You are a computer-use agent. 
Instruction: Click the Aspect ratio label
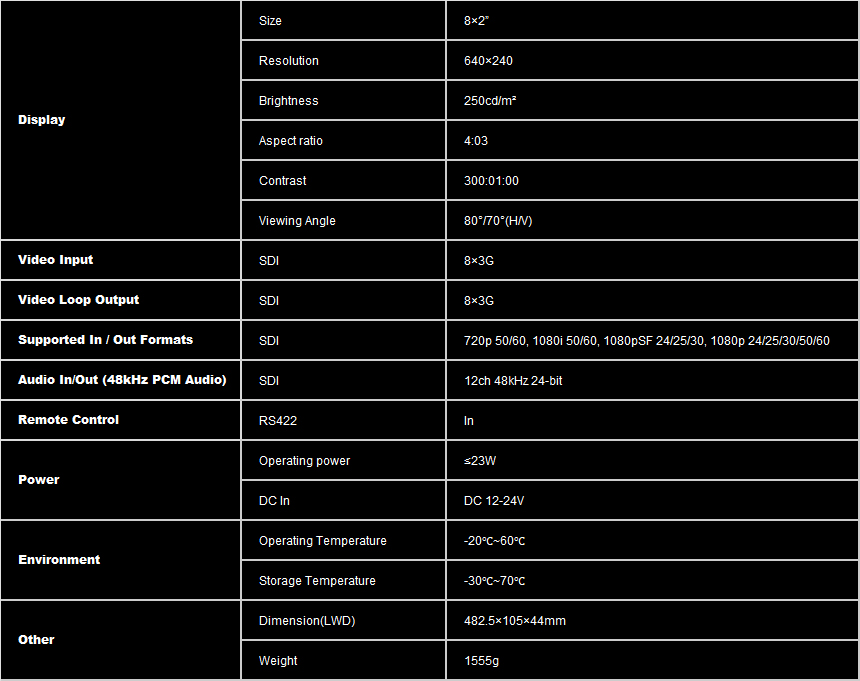click(x=291, y=141)
